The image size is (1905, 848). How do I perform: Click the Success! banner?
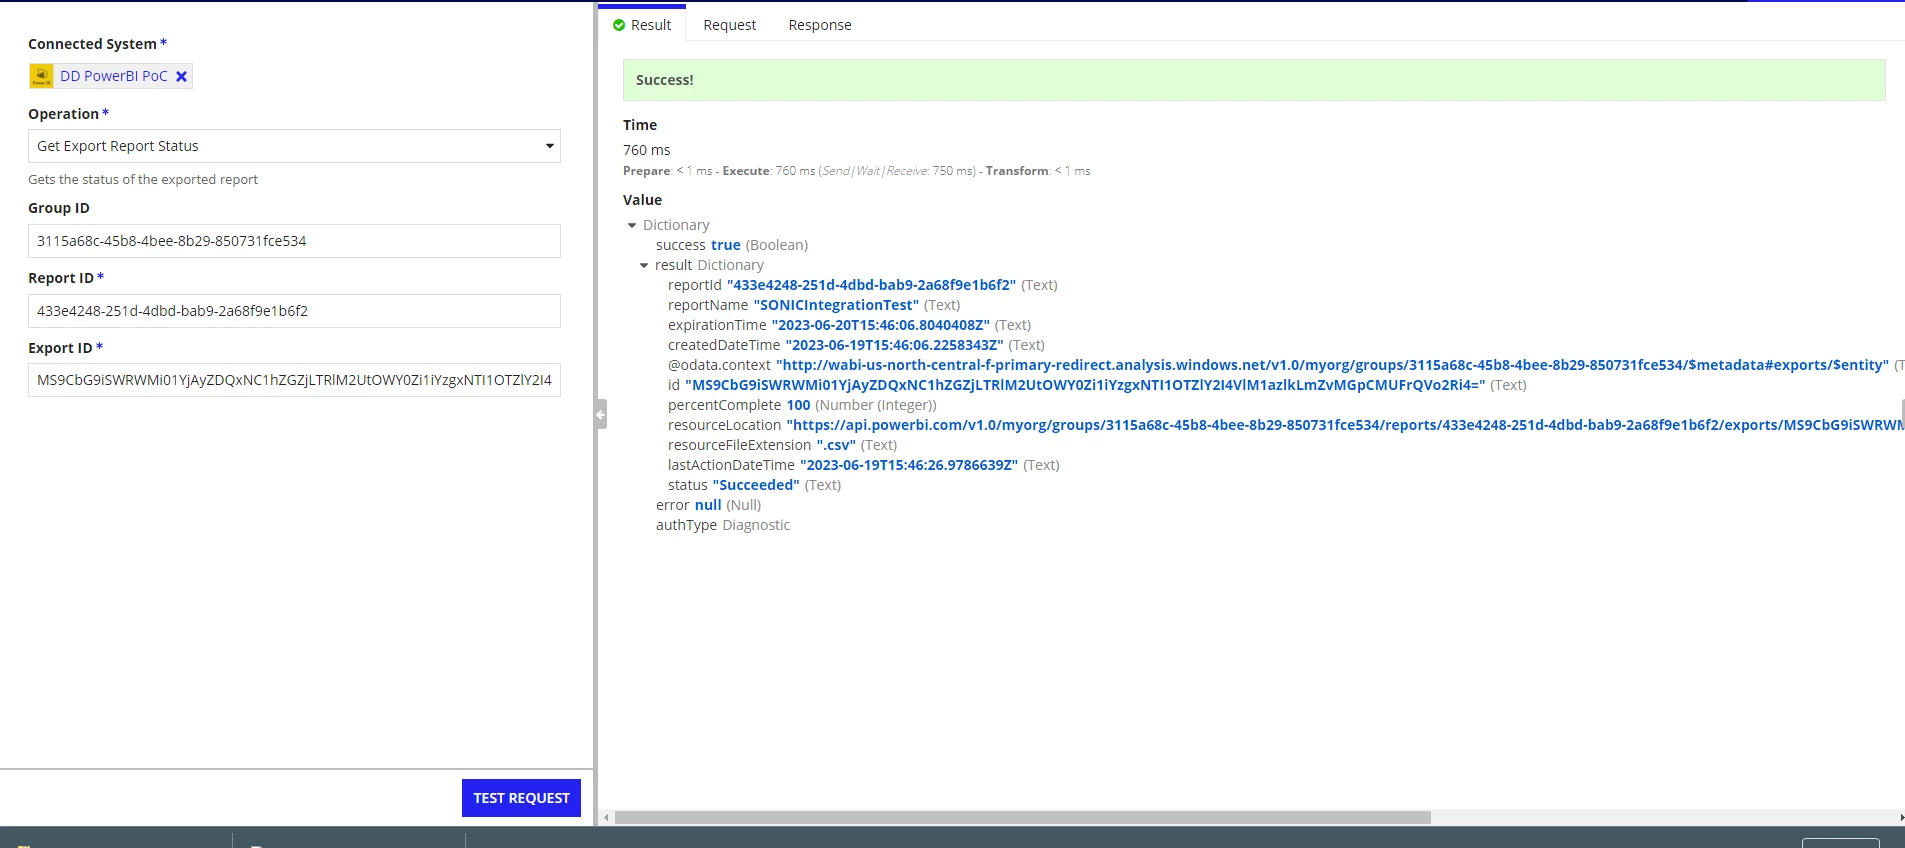click(x=1254, y=80)
